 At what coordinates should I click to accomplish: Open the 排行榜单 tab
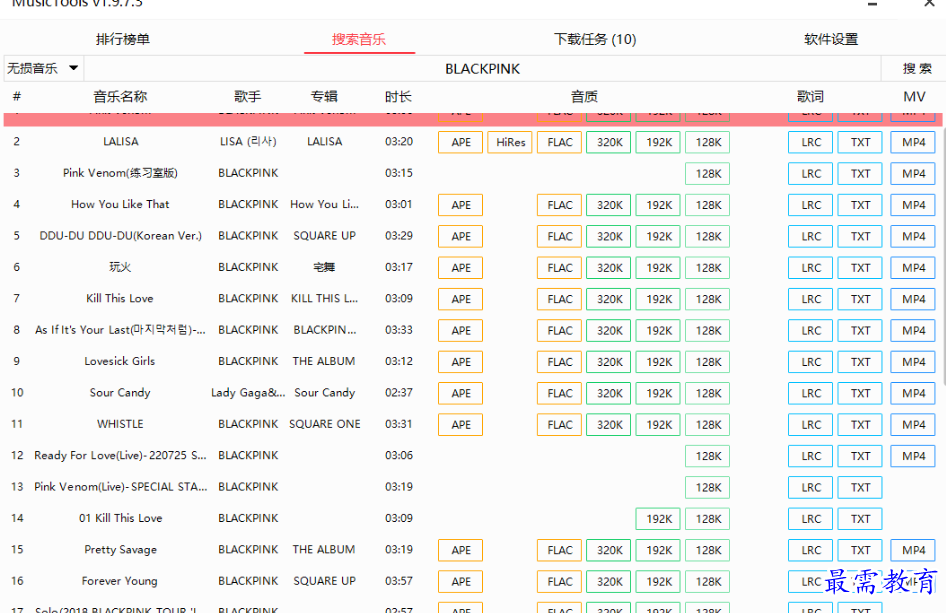point(122,39)
